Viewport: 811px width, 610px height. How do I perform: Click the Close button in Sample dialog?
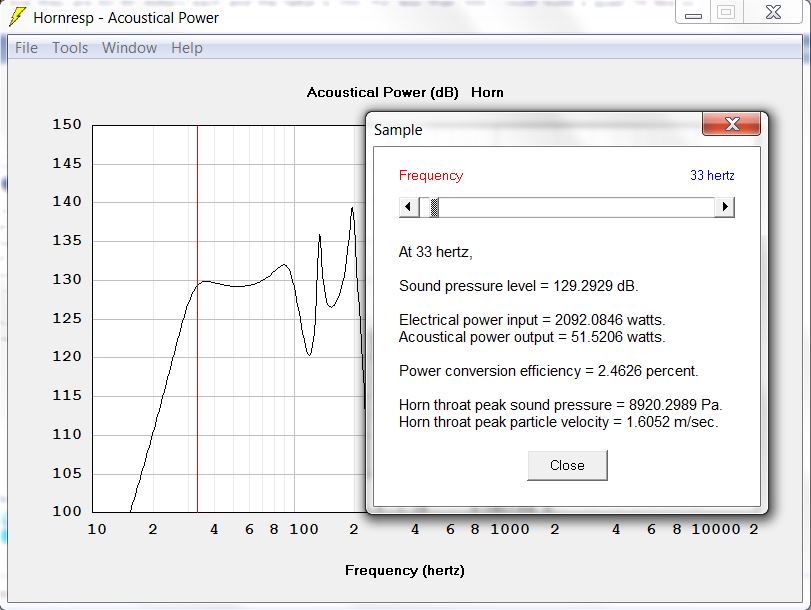567,465
